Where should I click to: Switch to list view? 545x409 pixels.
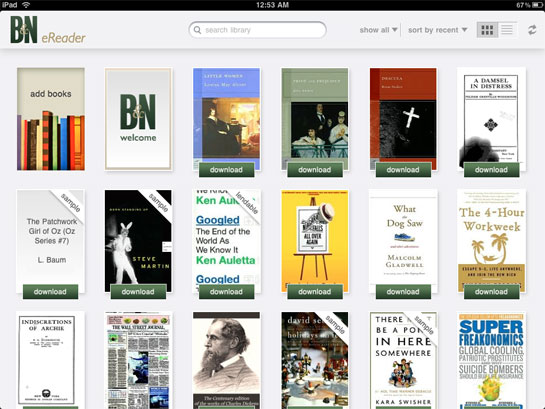(x=507, y=30)
